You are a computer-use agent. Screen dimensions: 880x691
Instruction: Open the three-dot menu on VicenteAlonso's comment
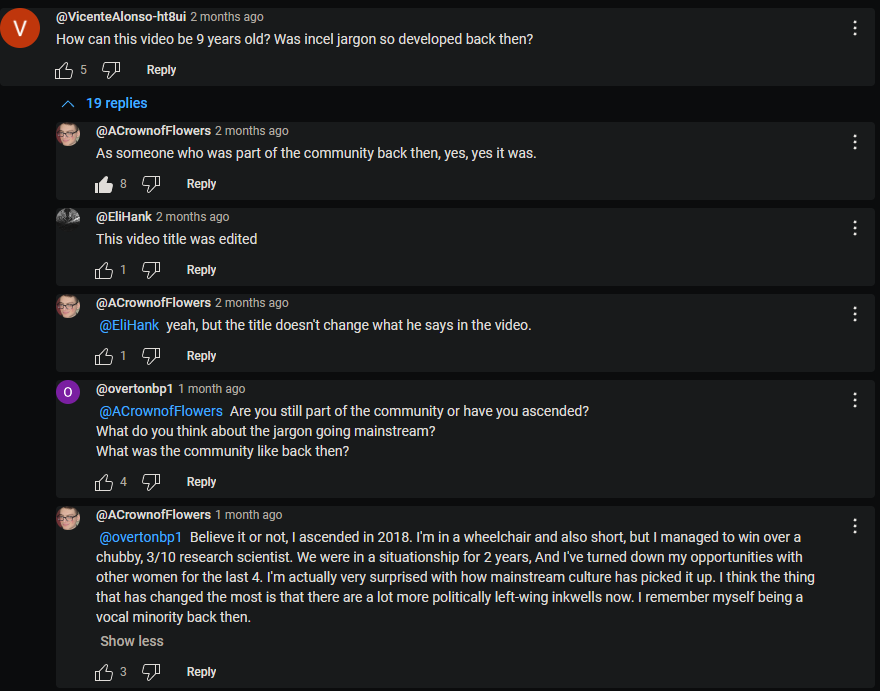click(x=855, y=28)
